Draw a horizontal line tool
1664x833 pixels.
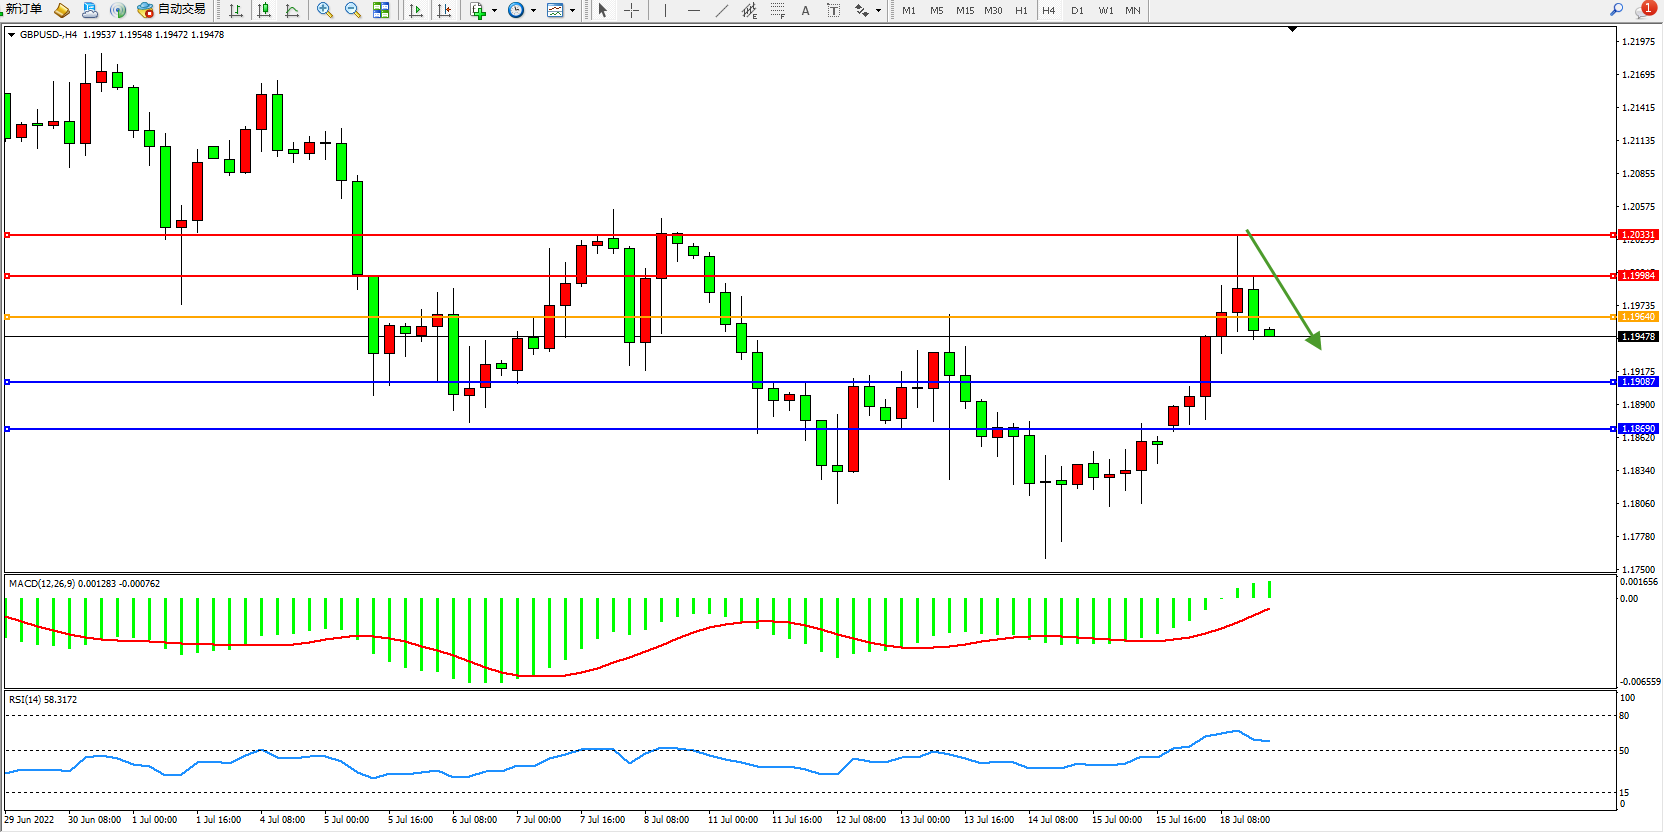[x=693, y=10]
